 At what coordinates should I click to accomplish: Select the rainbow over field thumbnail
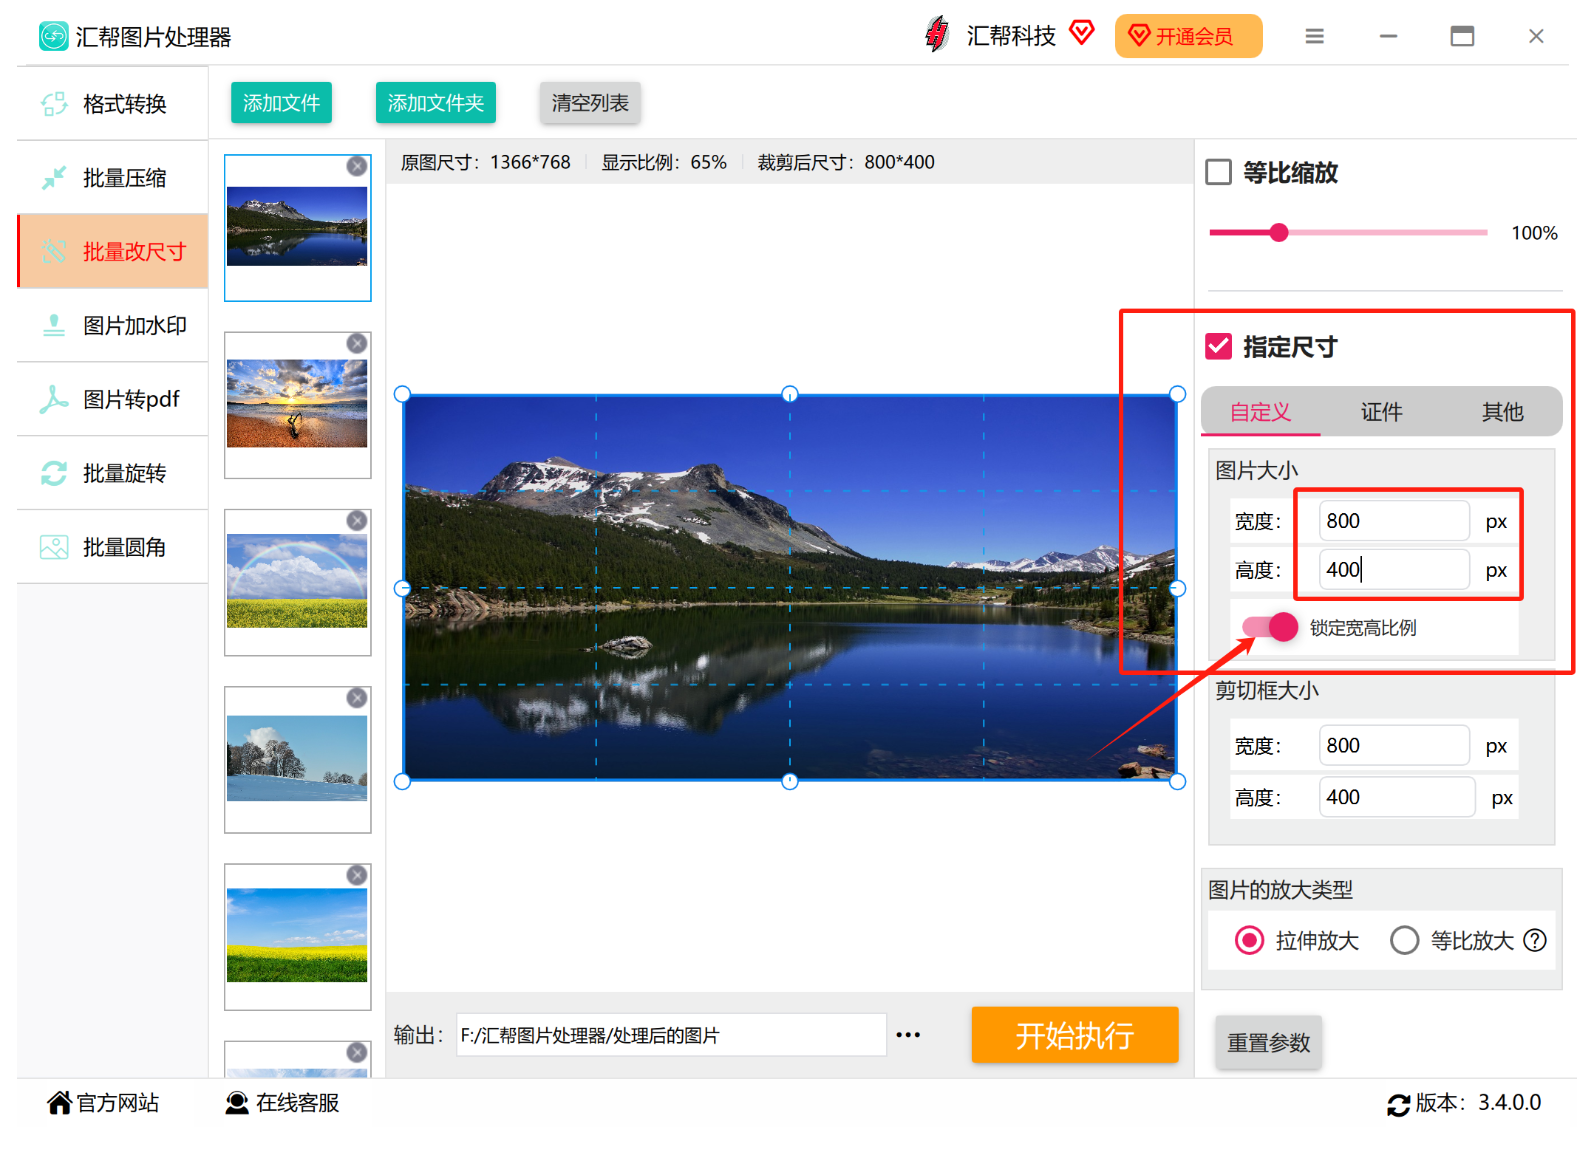[297, 582]
